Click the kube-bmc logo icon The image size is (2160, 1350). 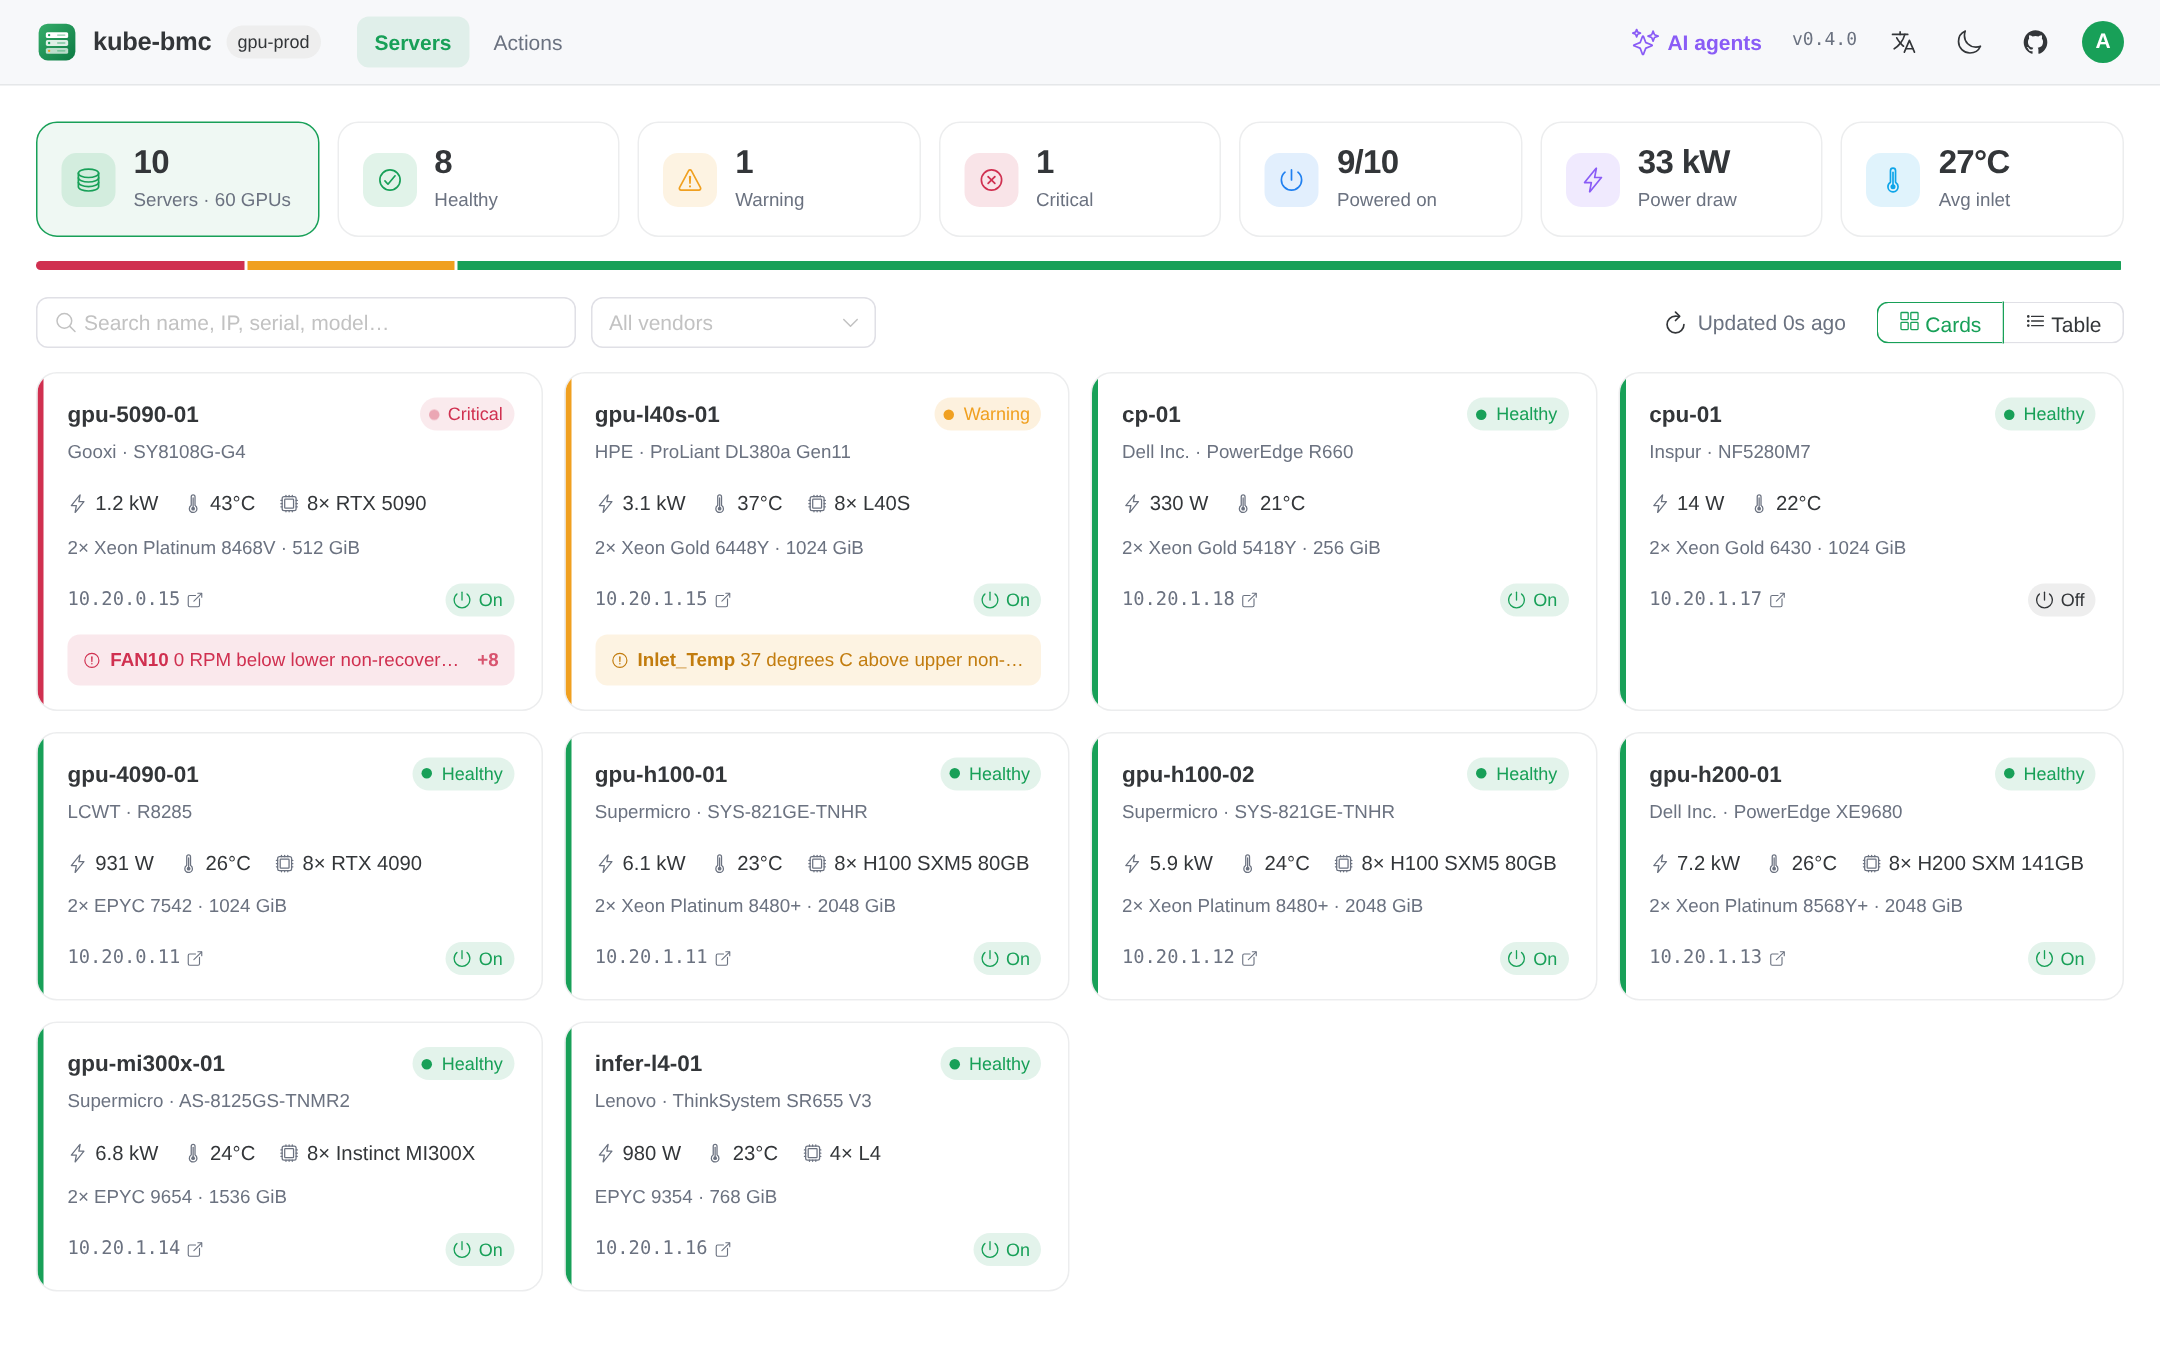pos(57,42)
